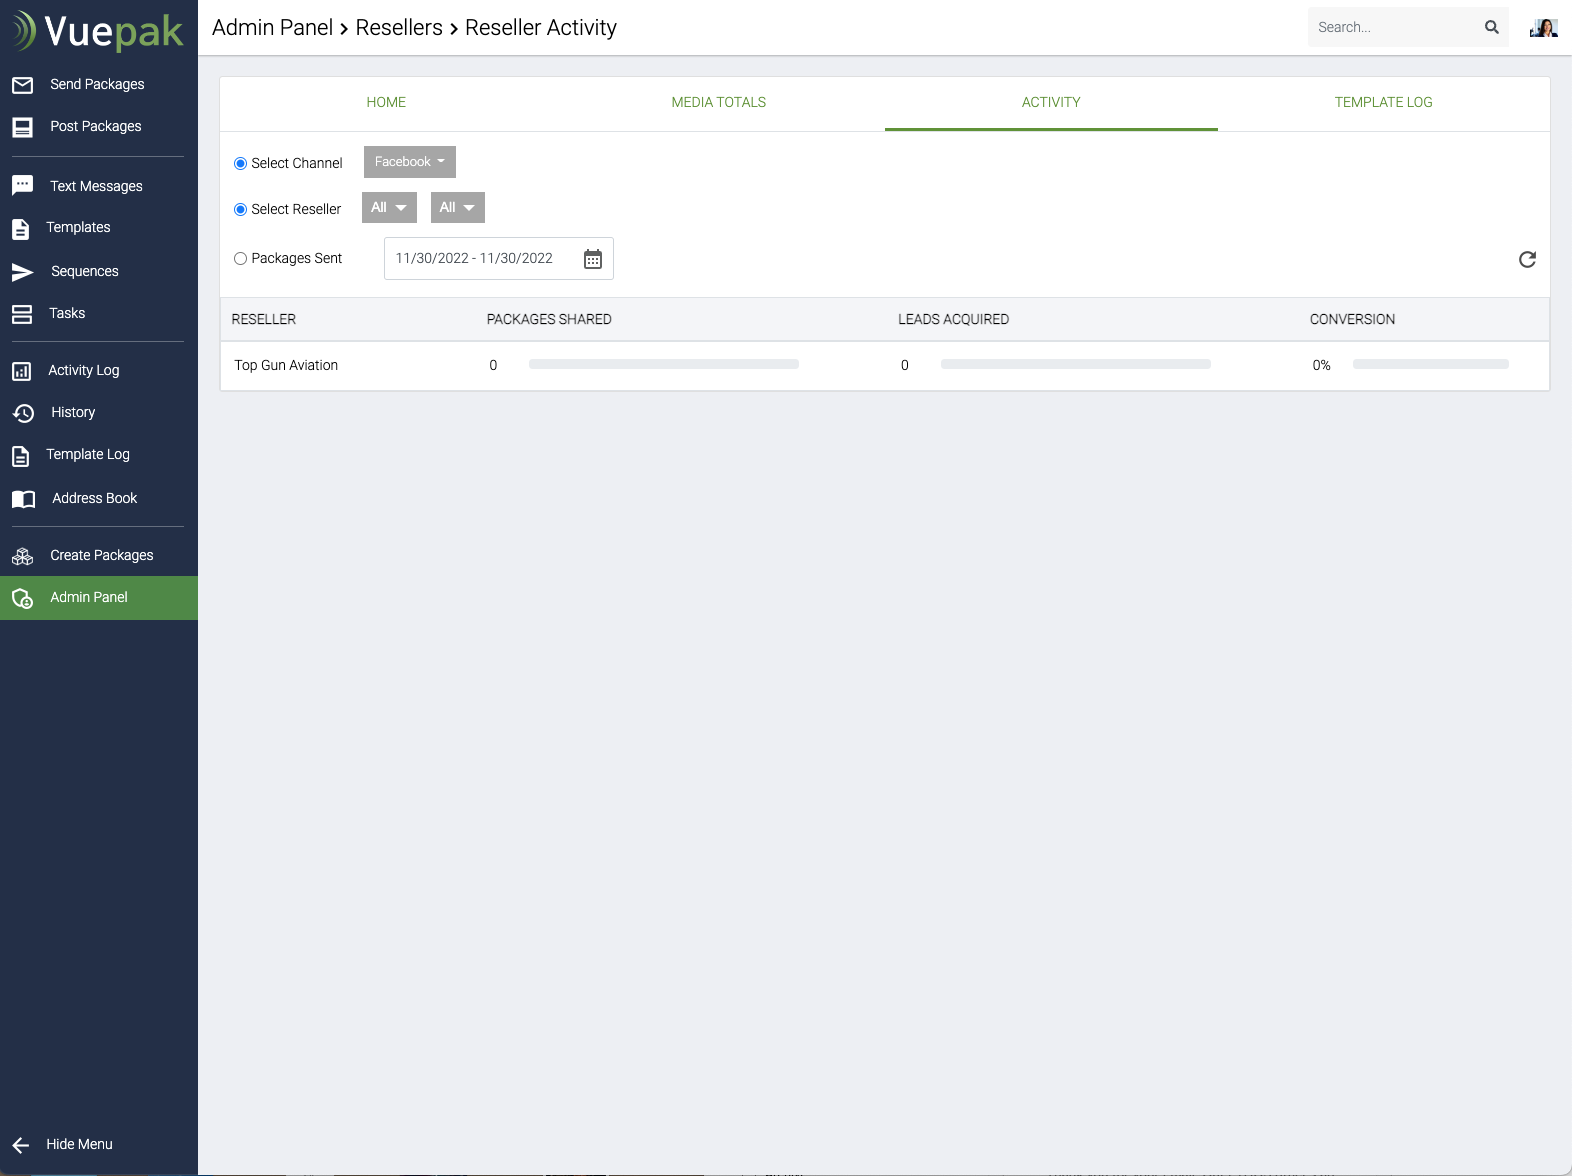Expand the Facebook channel dropdown

409,162
